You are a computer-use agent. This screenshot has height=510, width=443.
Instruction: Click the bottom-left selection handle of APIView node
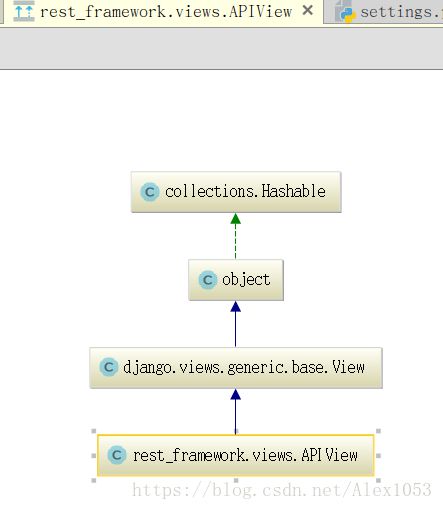[94, 480]
